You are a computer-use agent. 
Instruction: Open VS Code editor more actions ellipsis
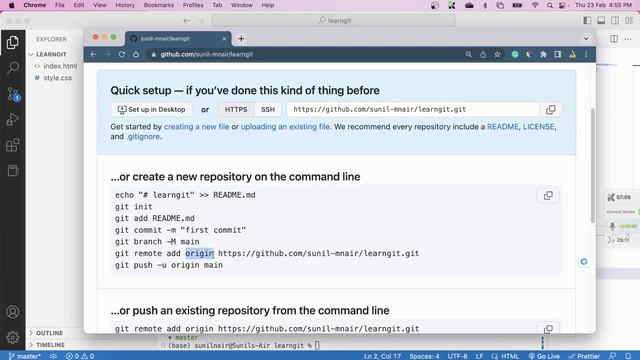coord(628,39)
